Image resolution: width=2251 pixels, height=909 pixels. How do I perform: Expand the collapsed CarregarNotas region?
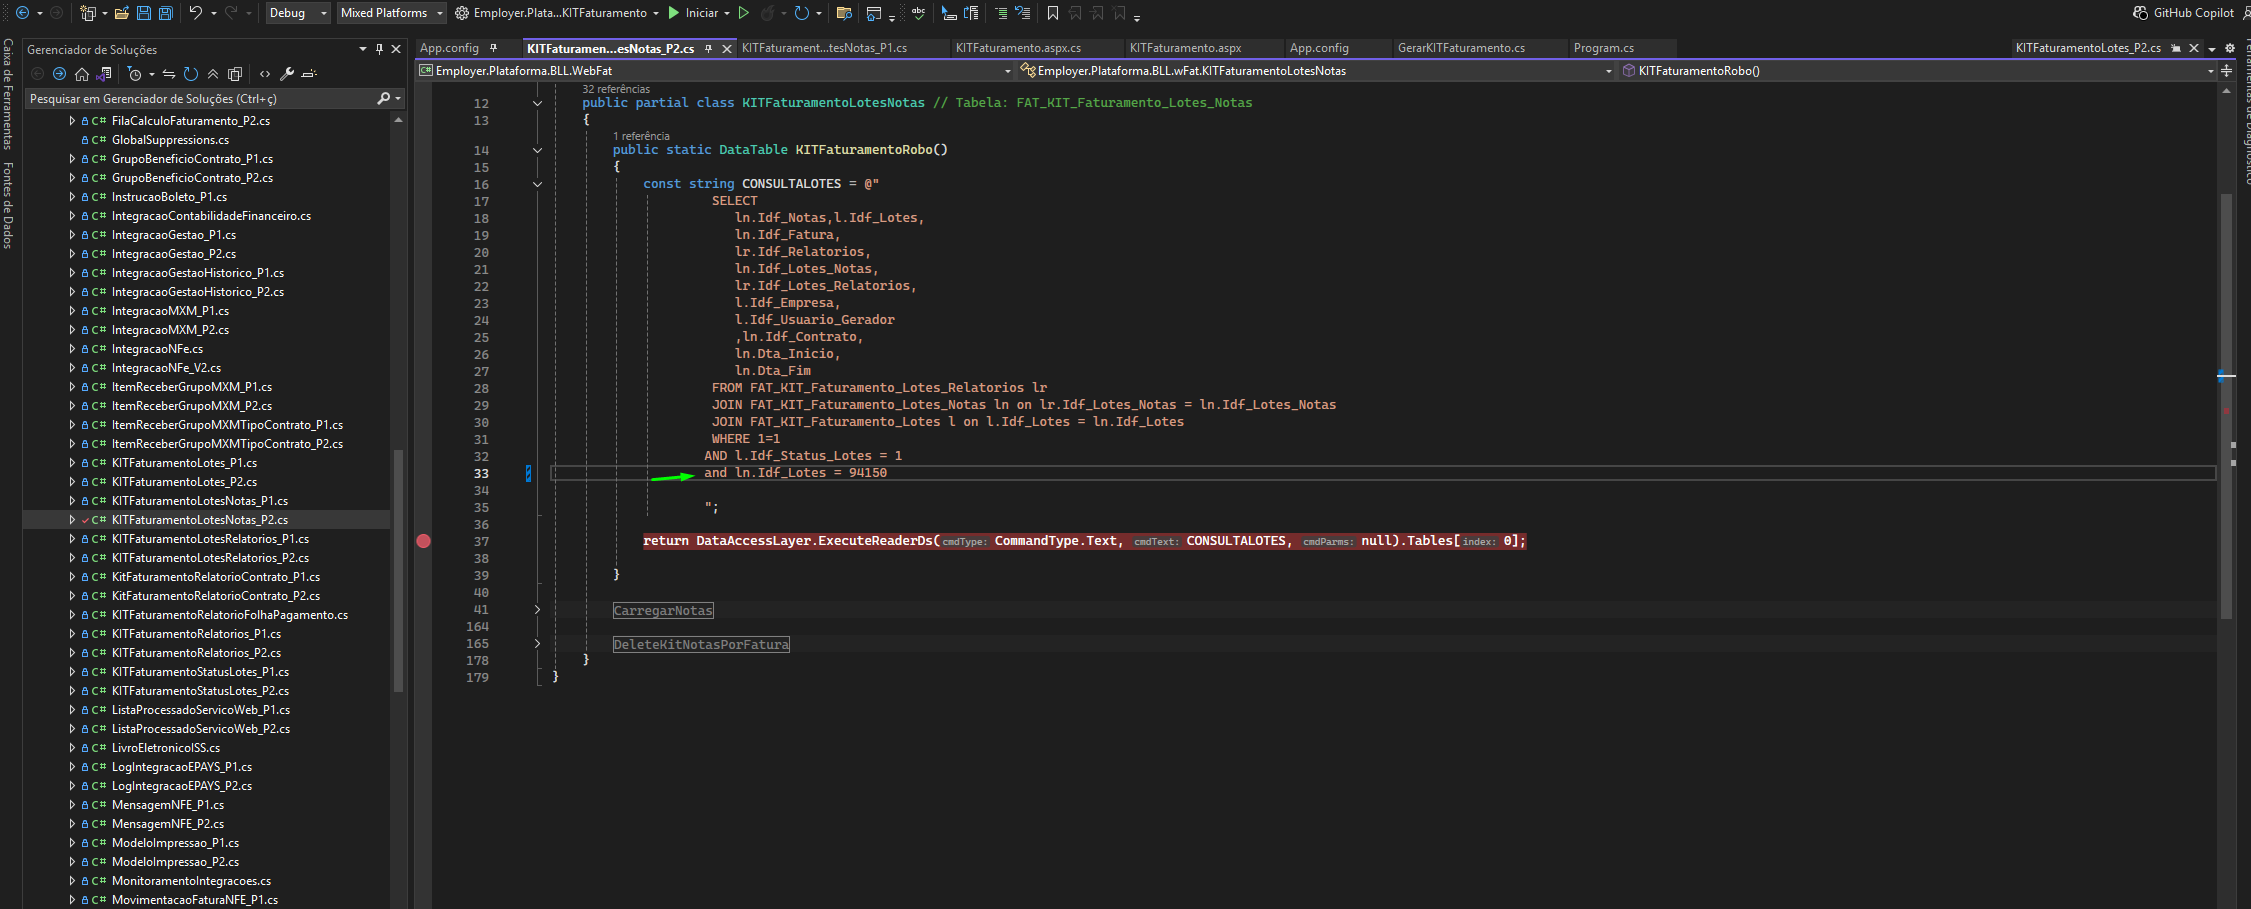(537, 610)
